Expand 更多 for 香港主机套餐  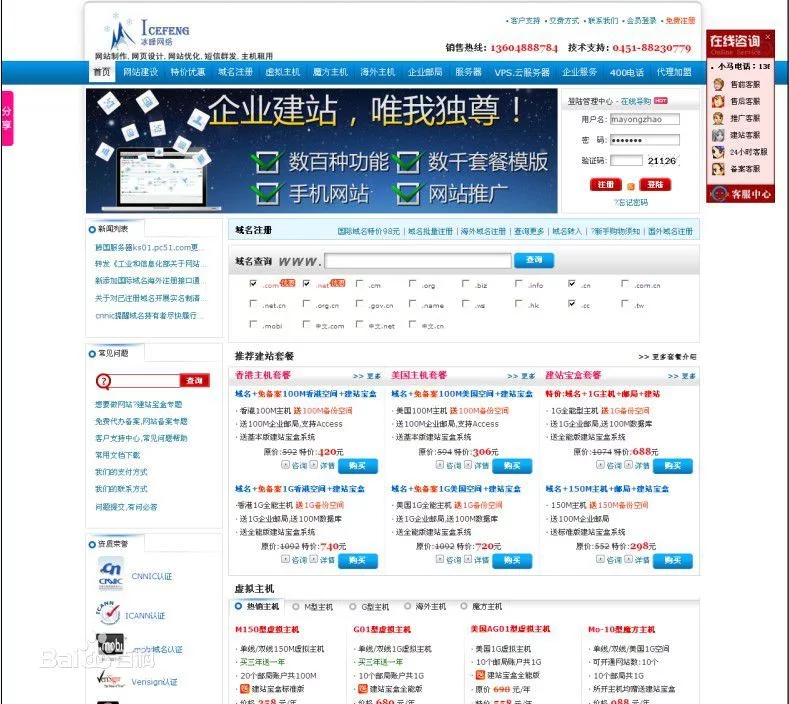pos(367,376)
